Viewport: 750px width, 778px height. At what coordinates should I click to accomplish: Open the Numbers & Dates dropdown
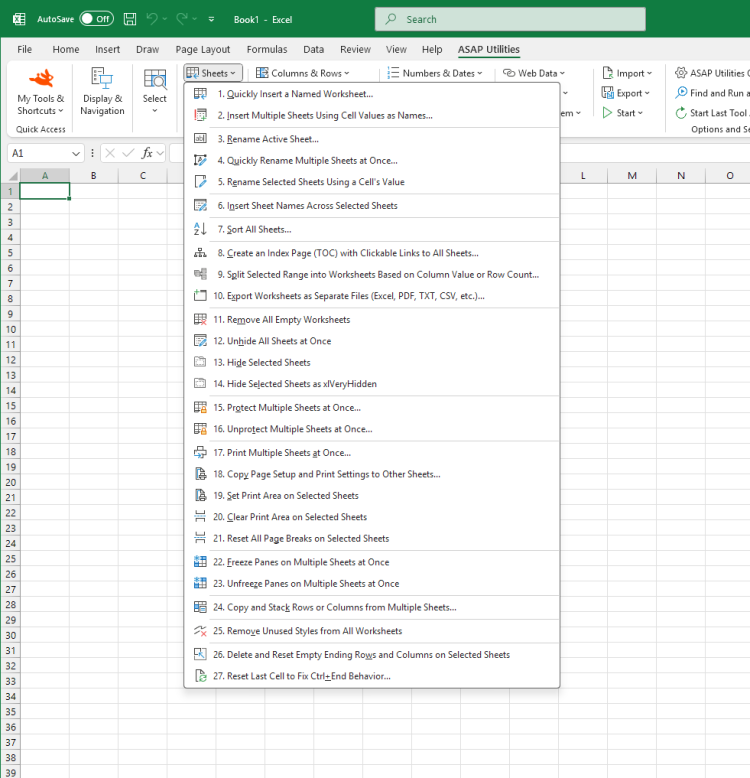pyautogui.click(x=437, y=73)
